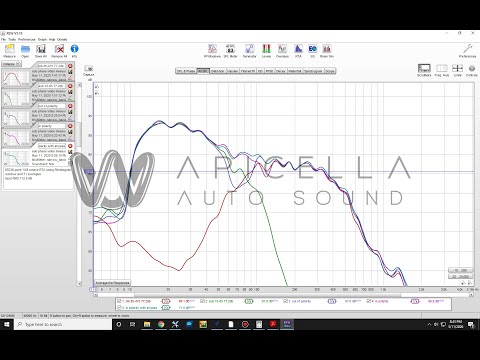Click the Freq. Axis toggle icon
Viewport: 480px width, 360px height.
442,70
